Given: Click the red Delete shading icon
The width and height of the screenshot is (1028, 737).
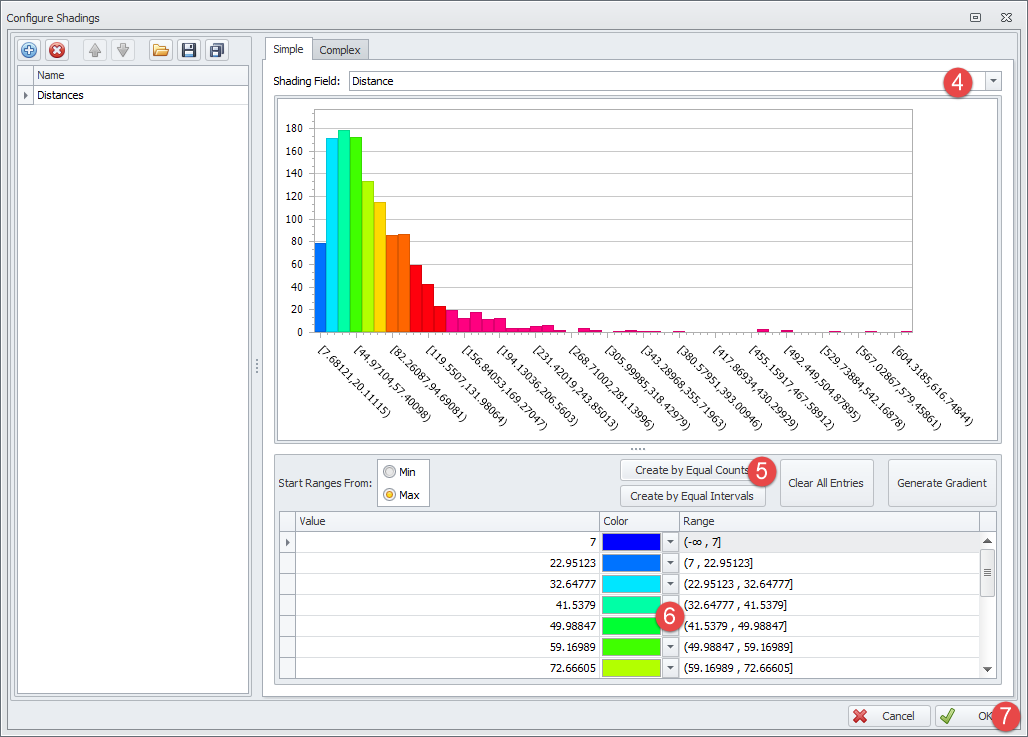Looking at the screenshot, I should (57, 50).
